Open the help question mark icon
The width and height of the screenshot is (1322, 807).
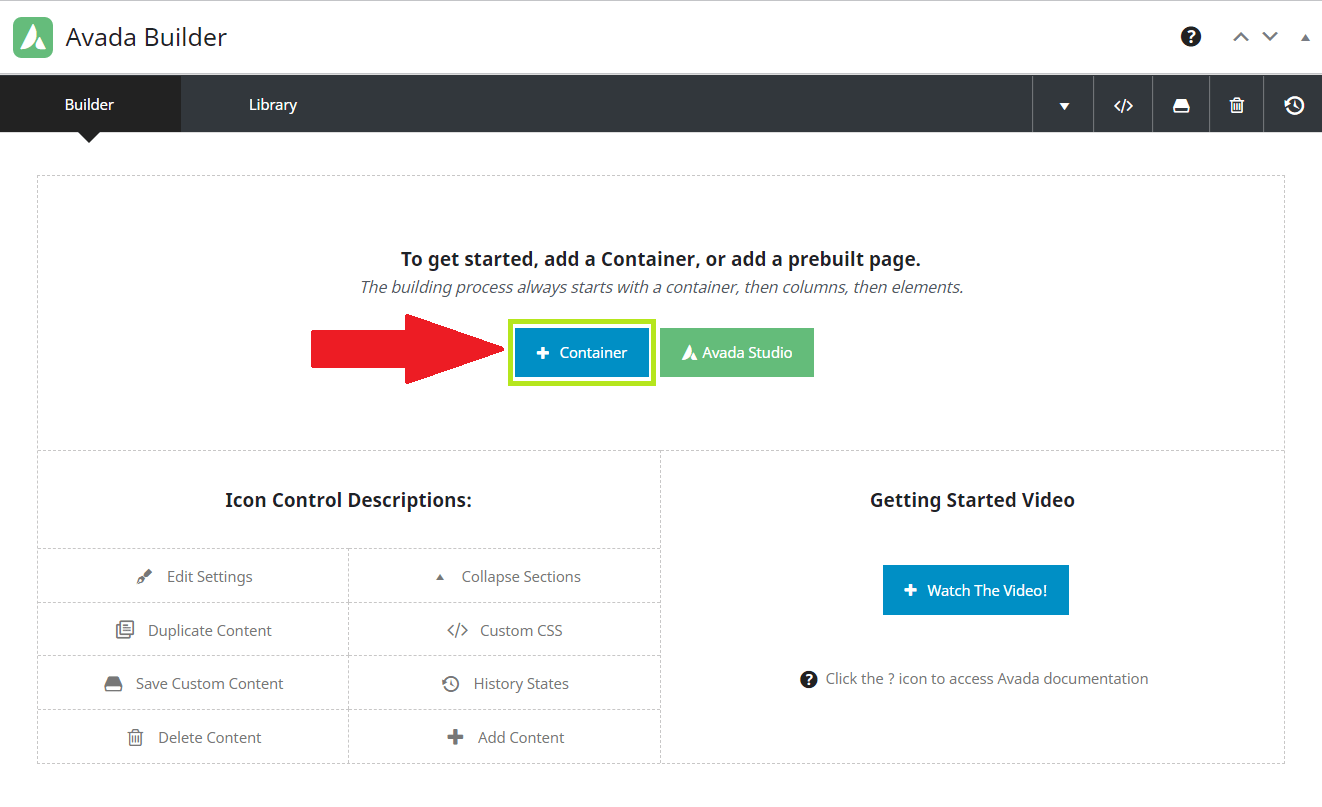pyautogui.click(x=1190, y=37)
